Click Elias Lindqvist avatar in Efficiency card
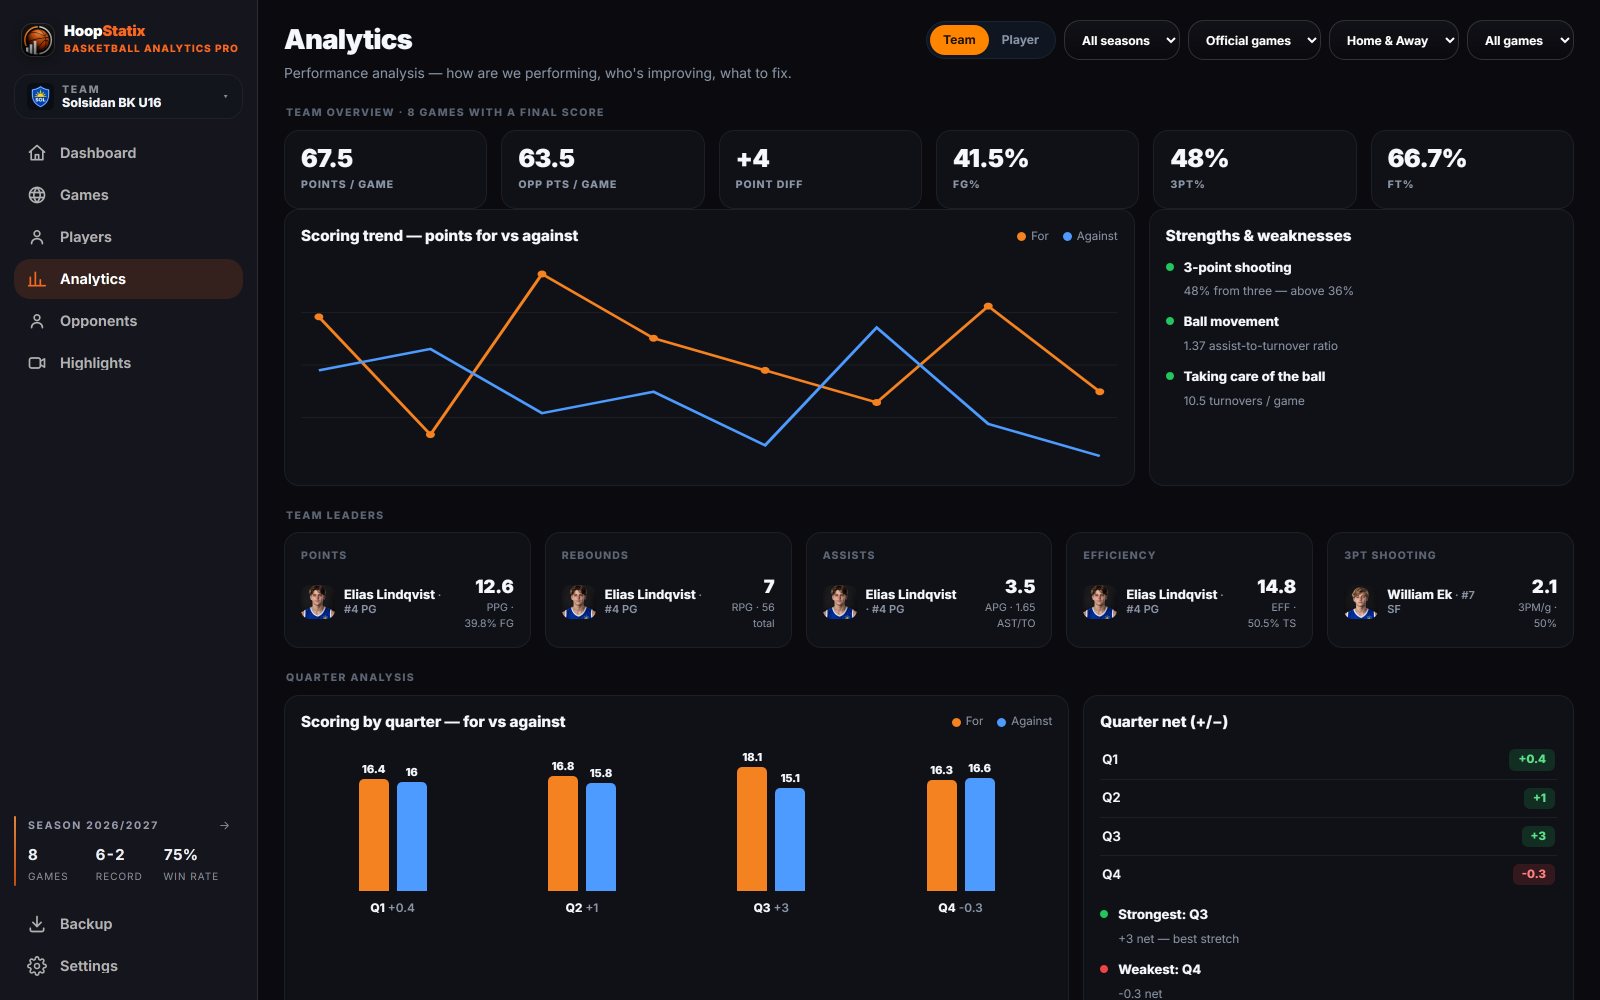This screenshot has height=1000, width=1600. click(1100, 601)
